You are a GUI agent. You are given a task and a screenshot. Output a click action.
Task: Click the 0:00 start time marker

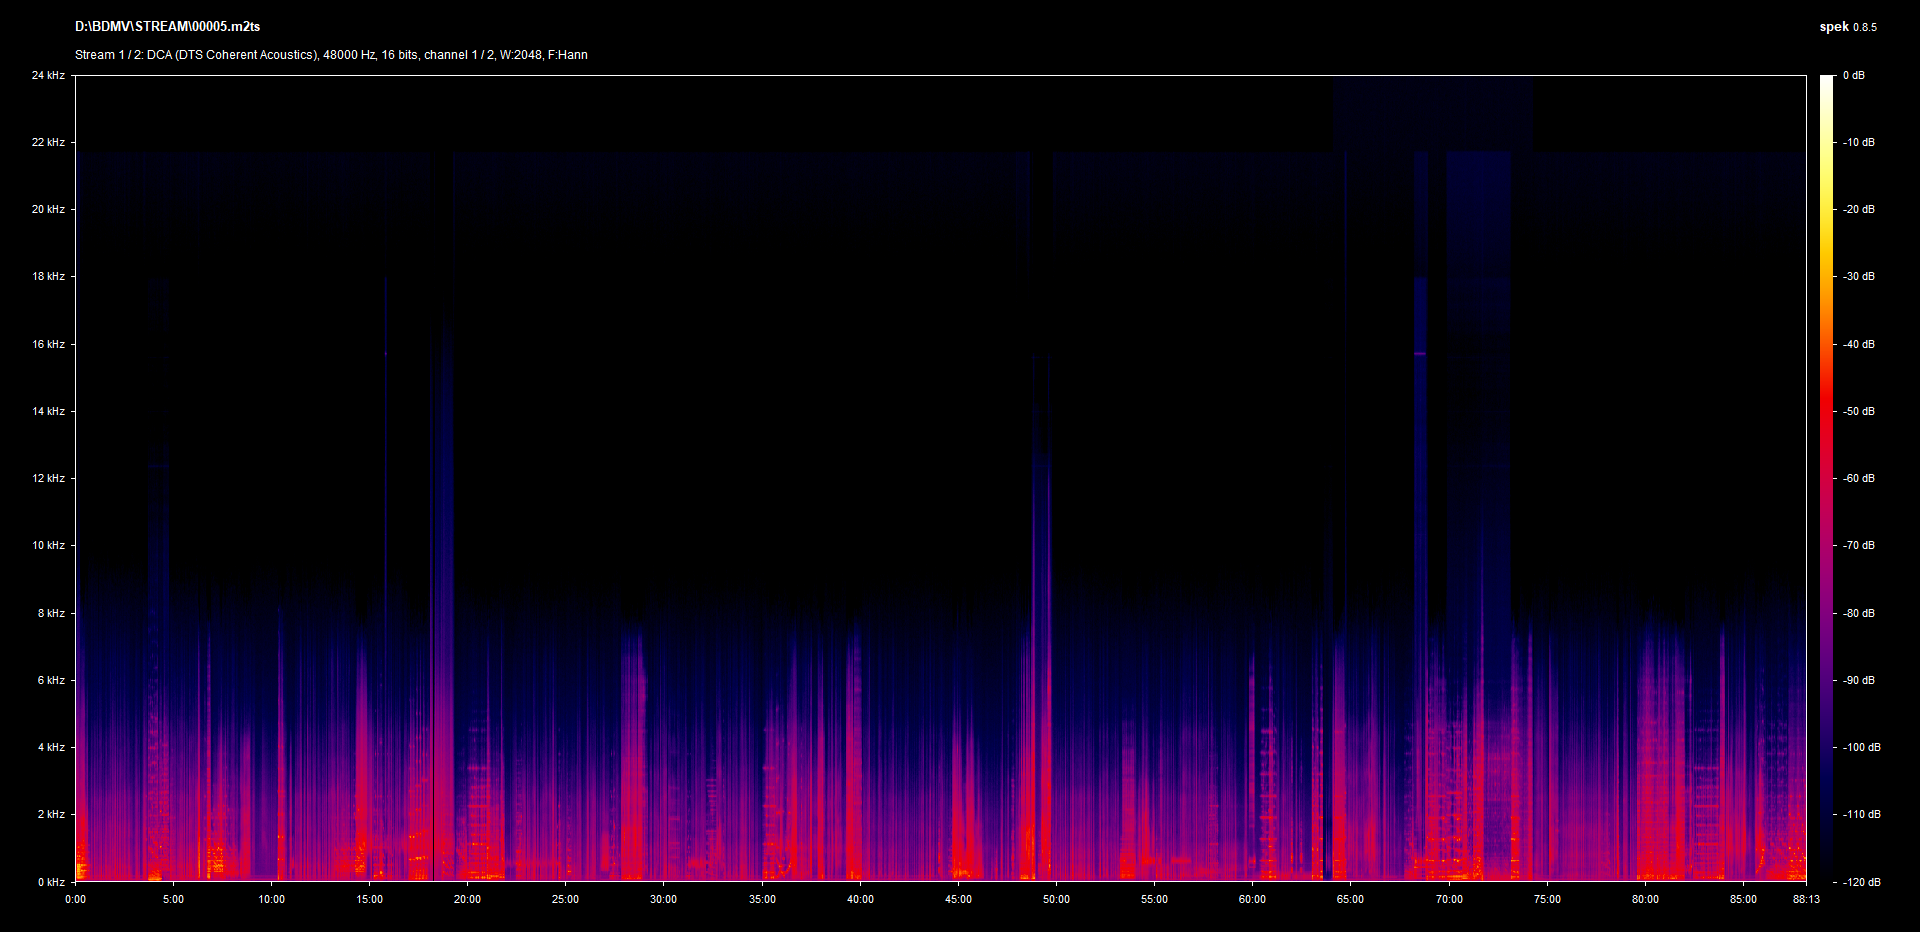76,899
